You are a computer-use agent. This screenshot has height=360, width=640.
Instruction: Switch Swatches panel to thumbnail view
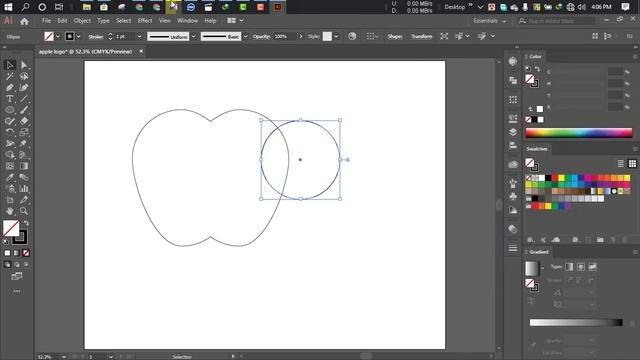click(632, 164)
